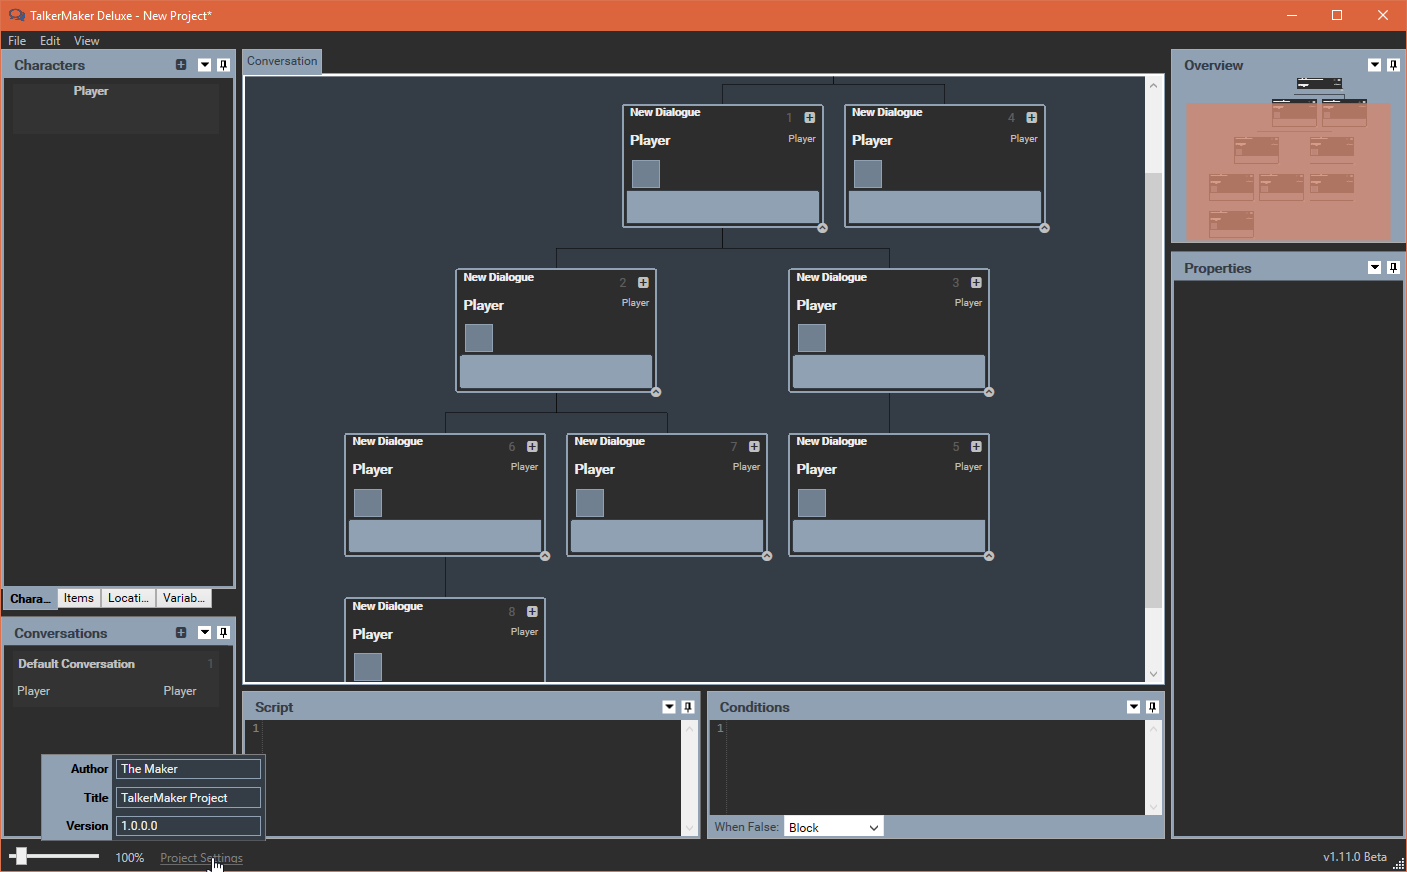The width and height of the screenshot is (1407, 872).
Task: Select actor portrait in dialogue node 6
Action: (368, 503)
